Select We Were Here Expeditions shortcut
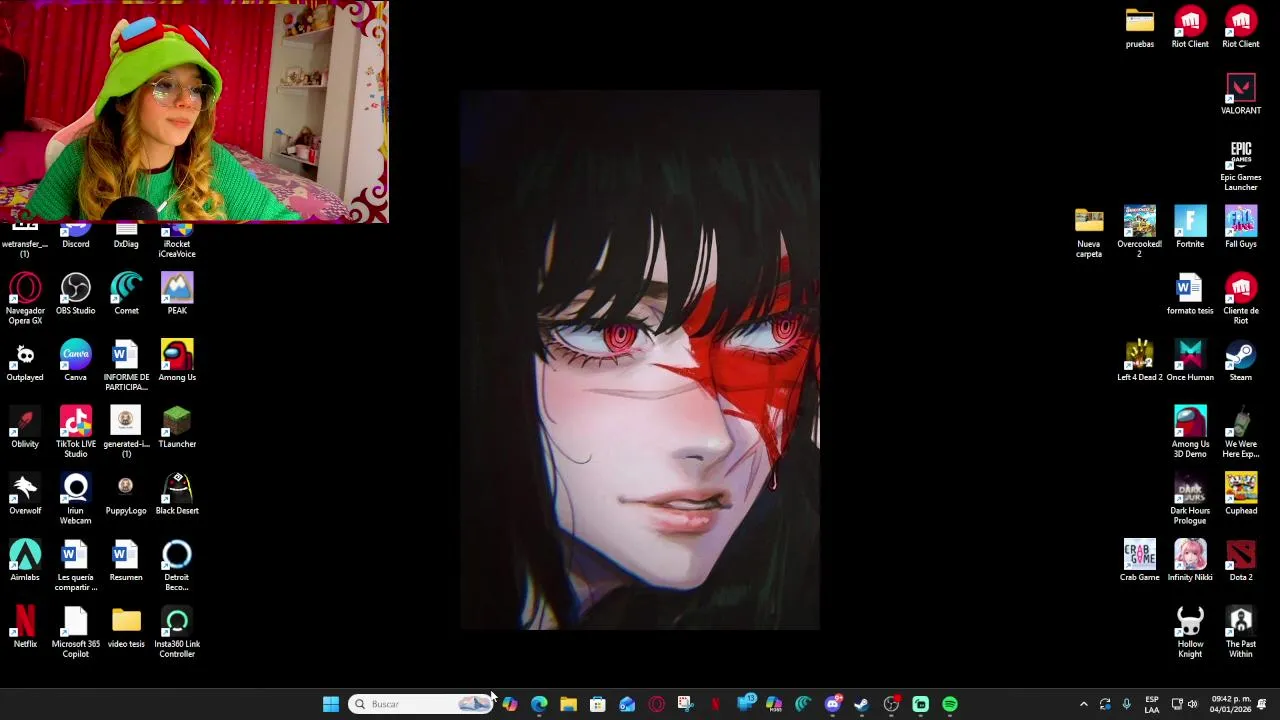Screen dimensions: 1280x720 [1240, 432]
